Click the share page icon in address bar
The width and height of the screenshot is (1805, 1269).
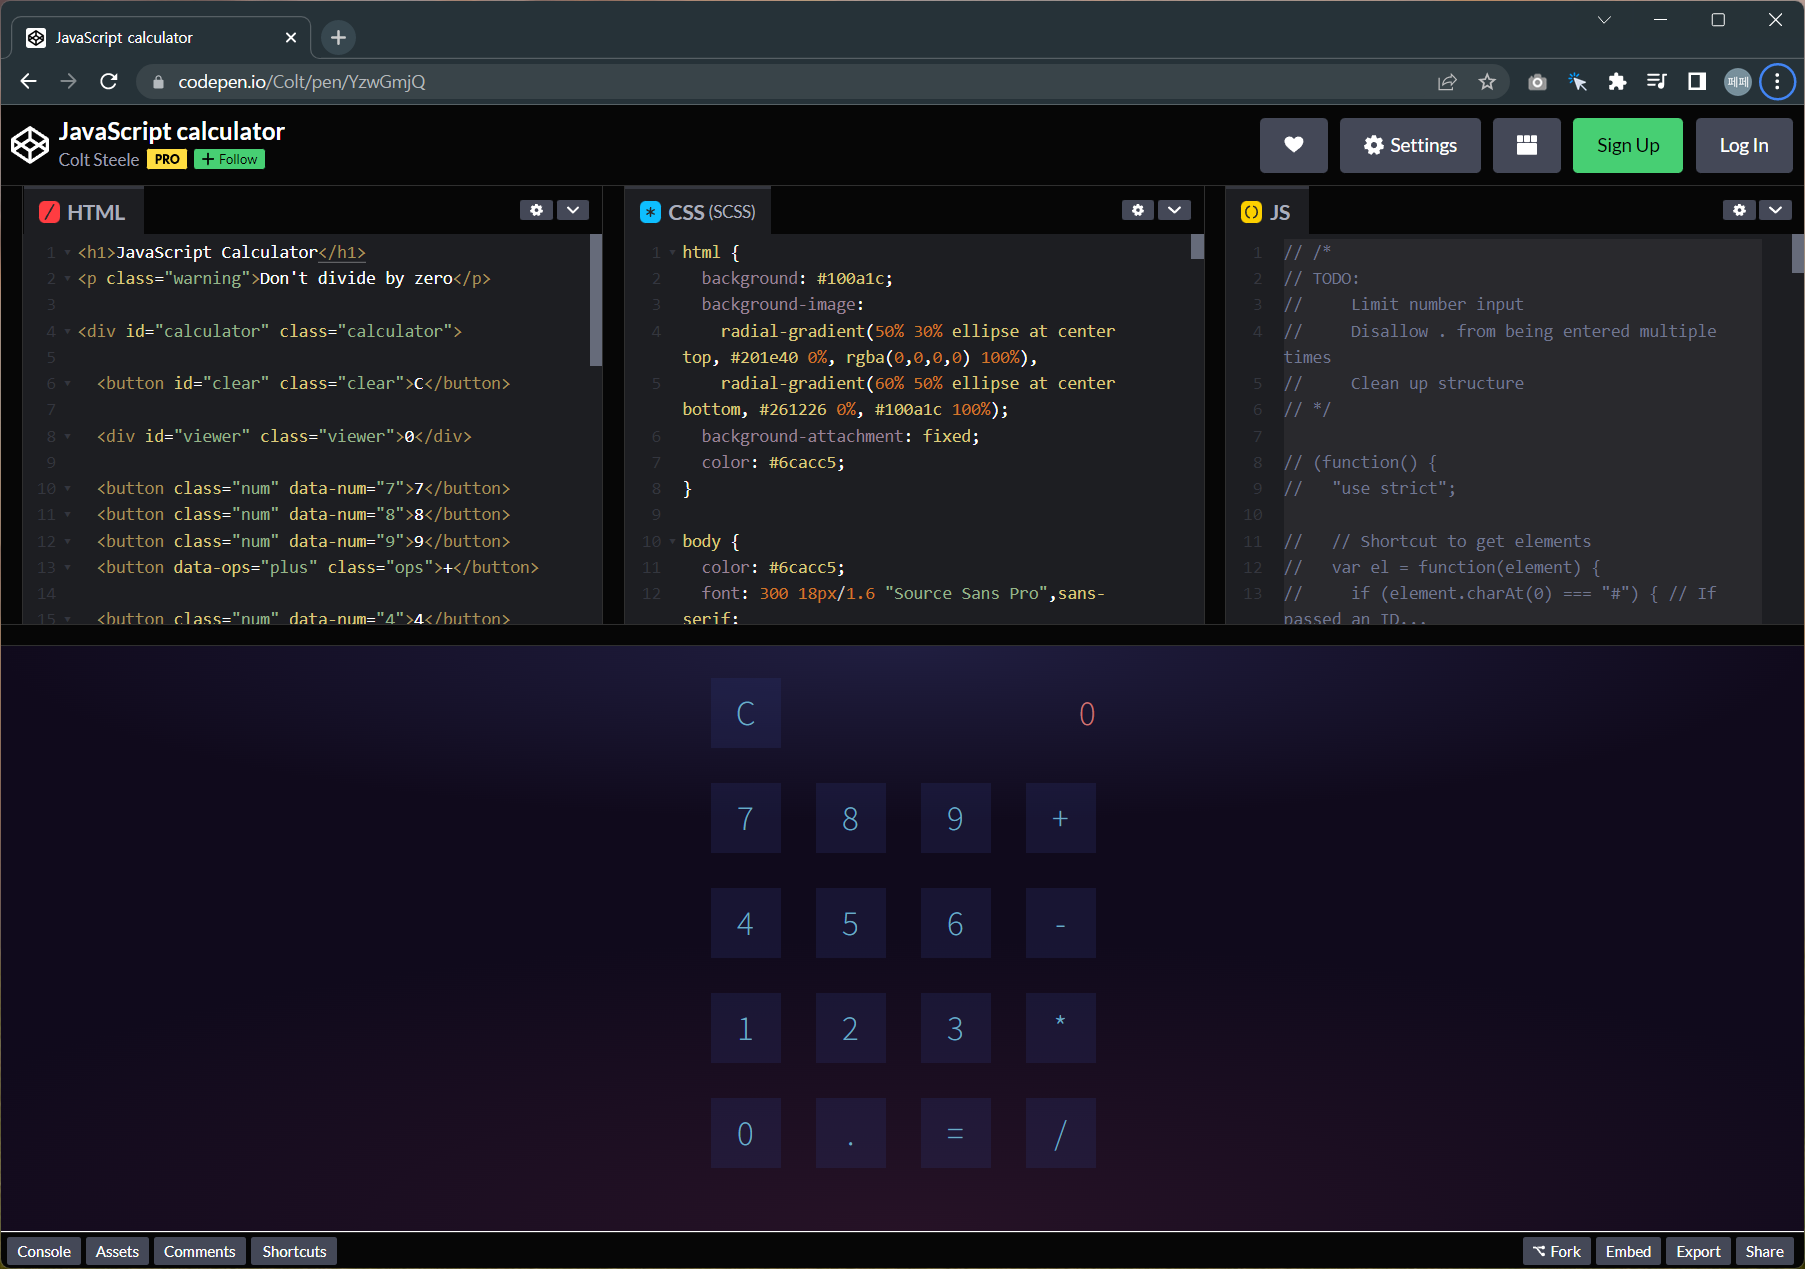point(1447,82)
